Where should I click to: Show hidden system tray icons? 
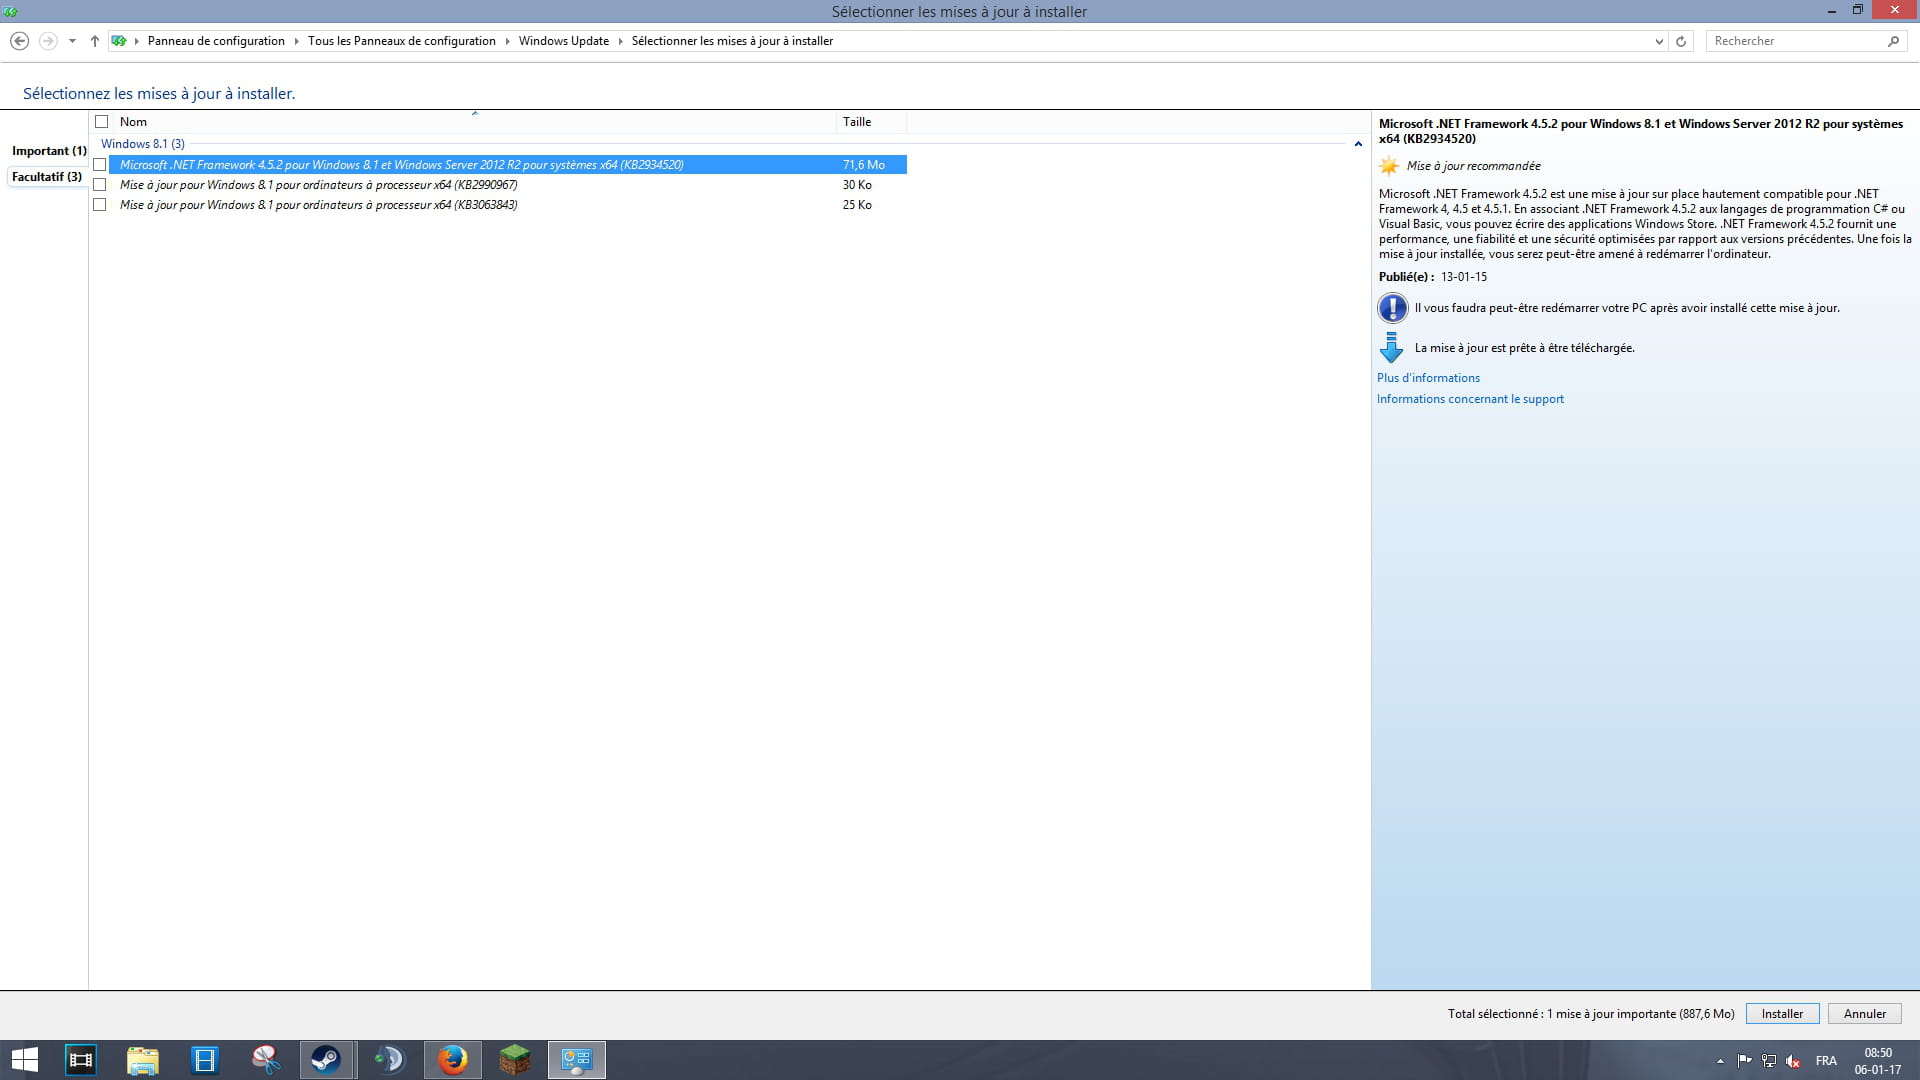click(1720, 1061)
